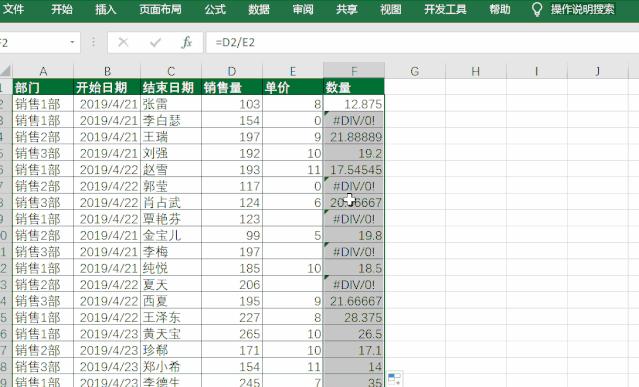The height and width of the screenshot is (387, 639).
Task: Open the 帮助 ribbon tab
Action: (x=500, y=9)
